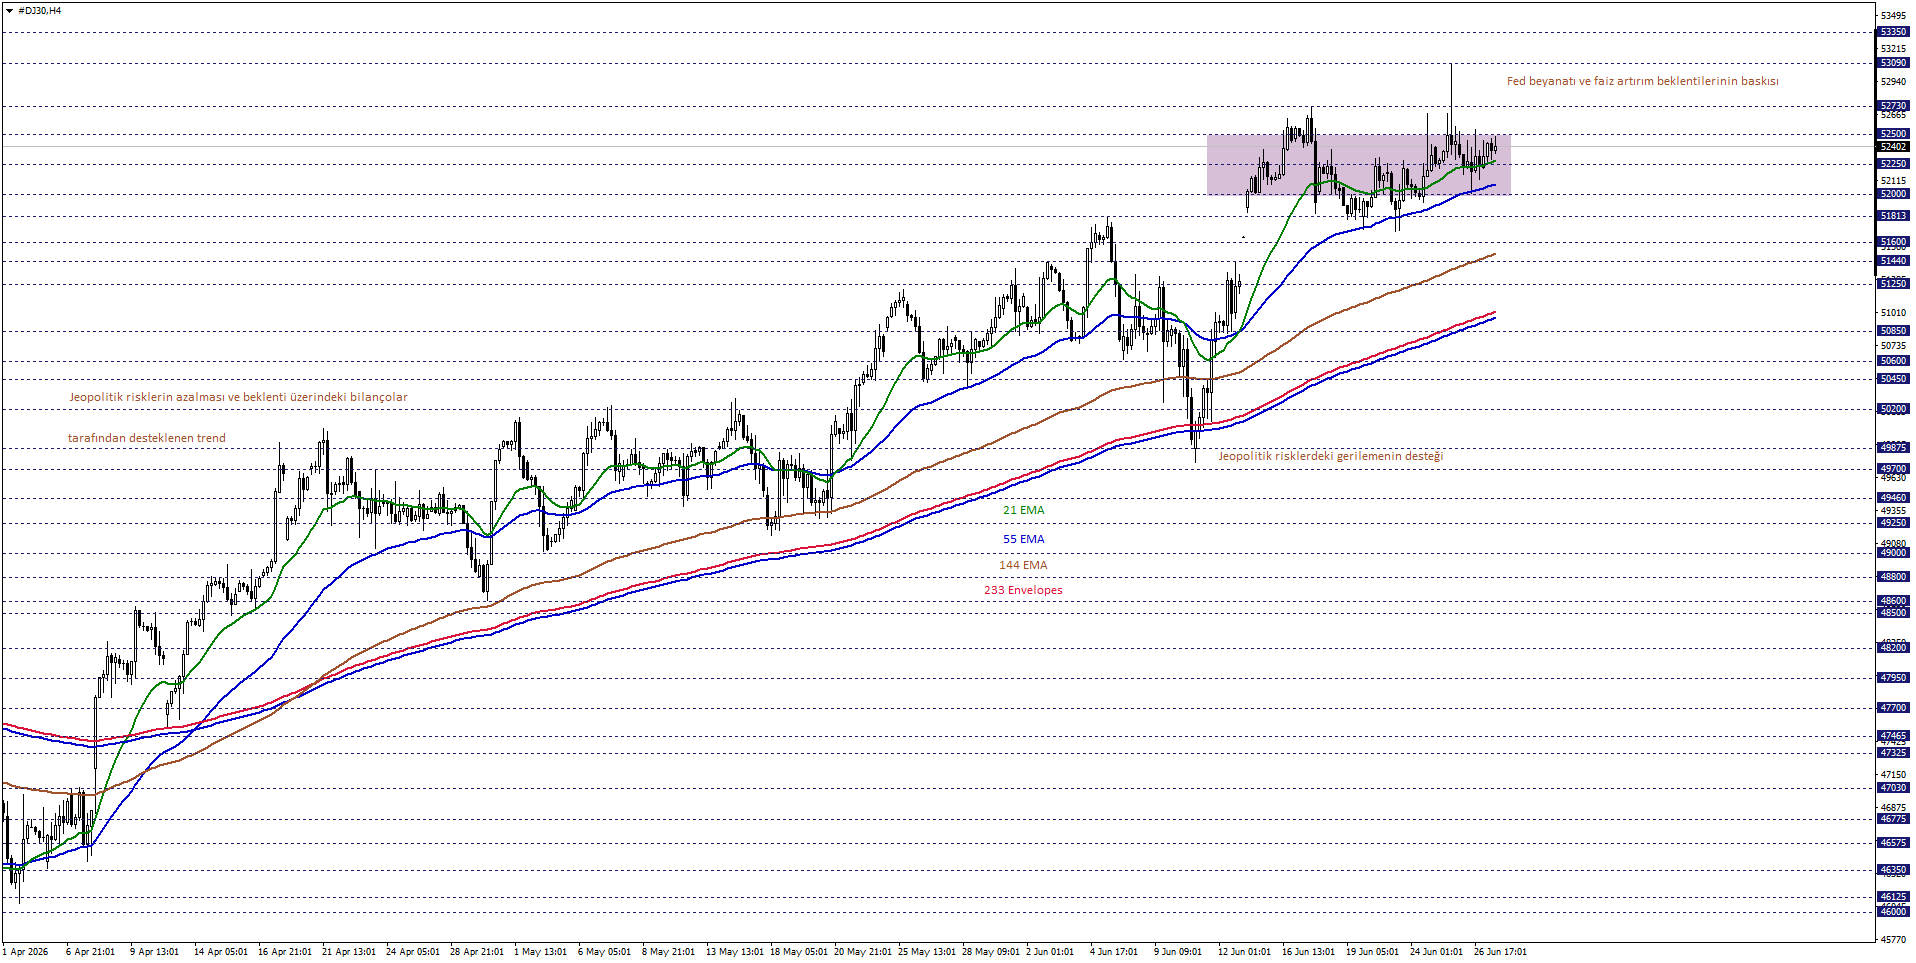Select the 'Jeopolitik risklerin azalması' text label
The image size is (1916, 963).
(x=238, y=397)
